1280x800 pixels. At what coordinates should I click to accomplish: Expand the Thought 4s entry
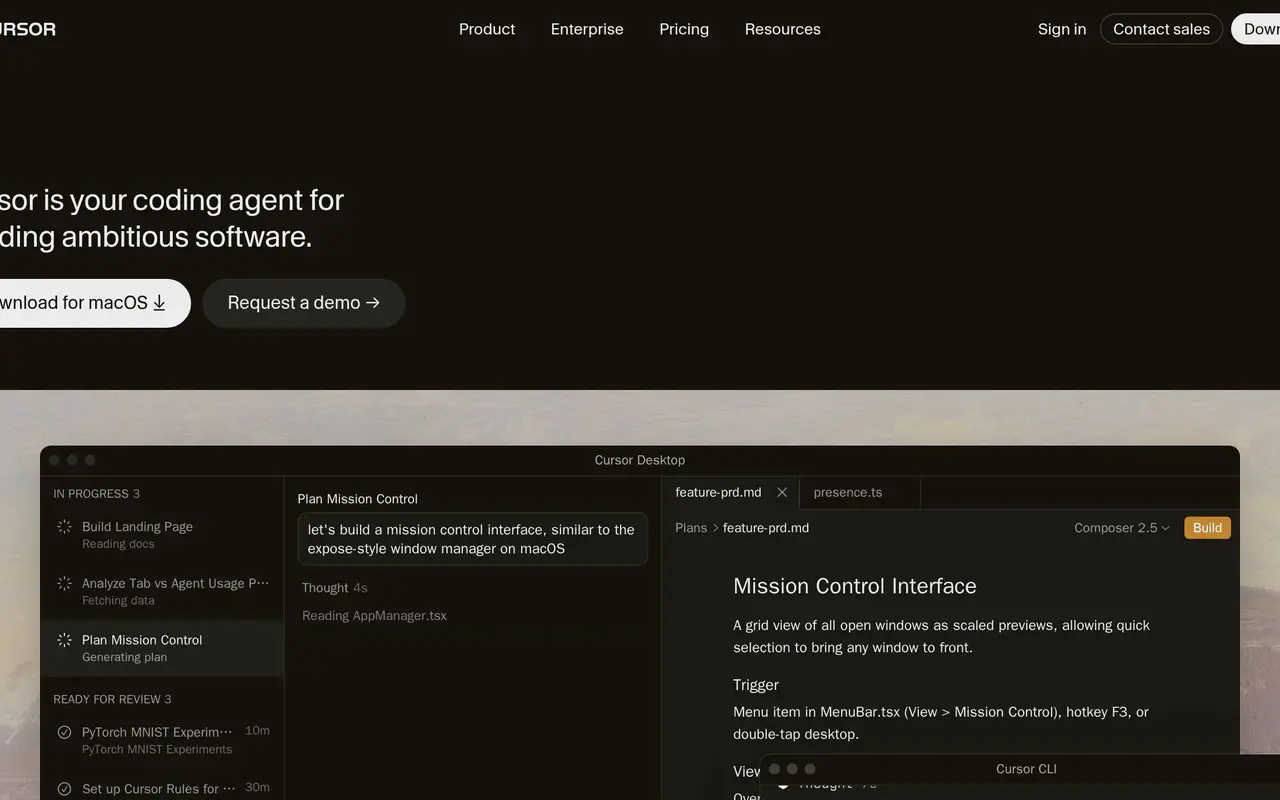click(x=335, y=588)
